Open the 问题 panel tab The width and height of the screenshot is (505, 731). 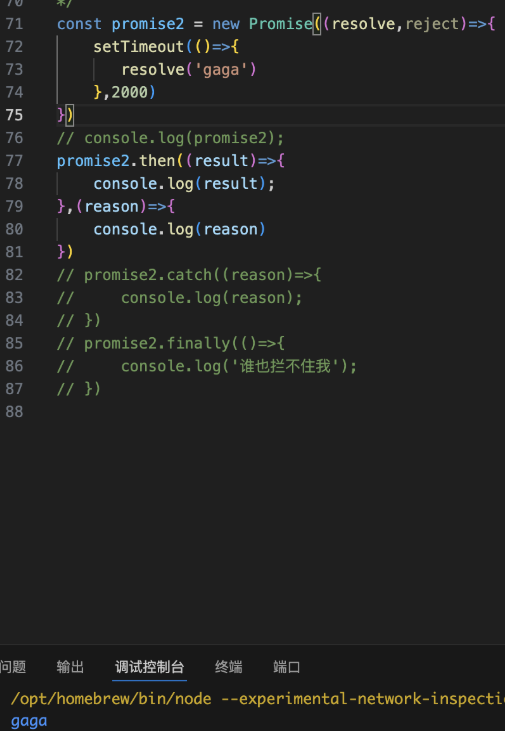point(13,667)
